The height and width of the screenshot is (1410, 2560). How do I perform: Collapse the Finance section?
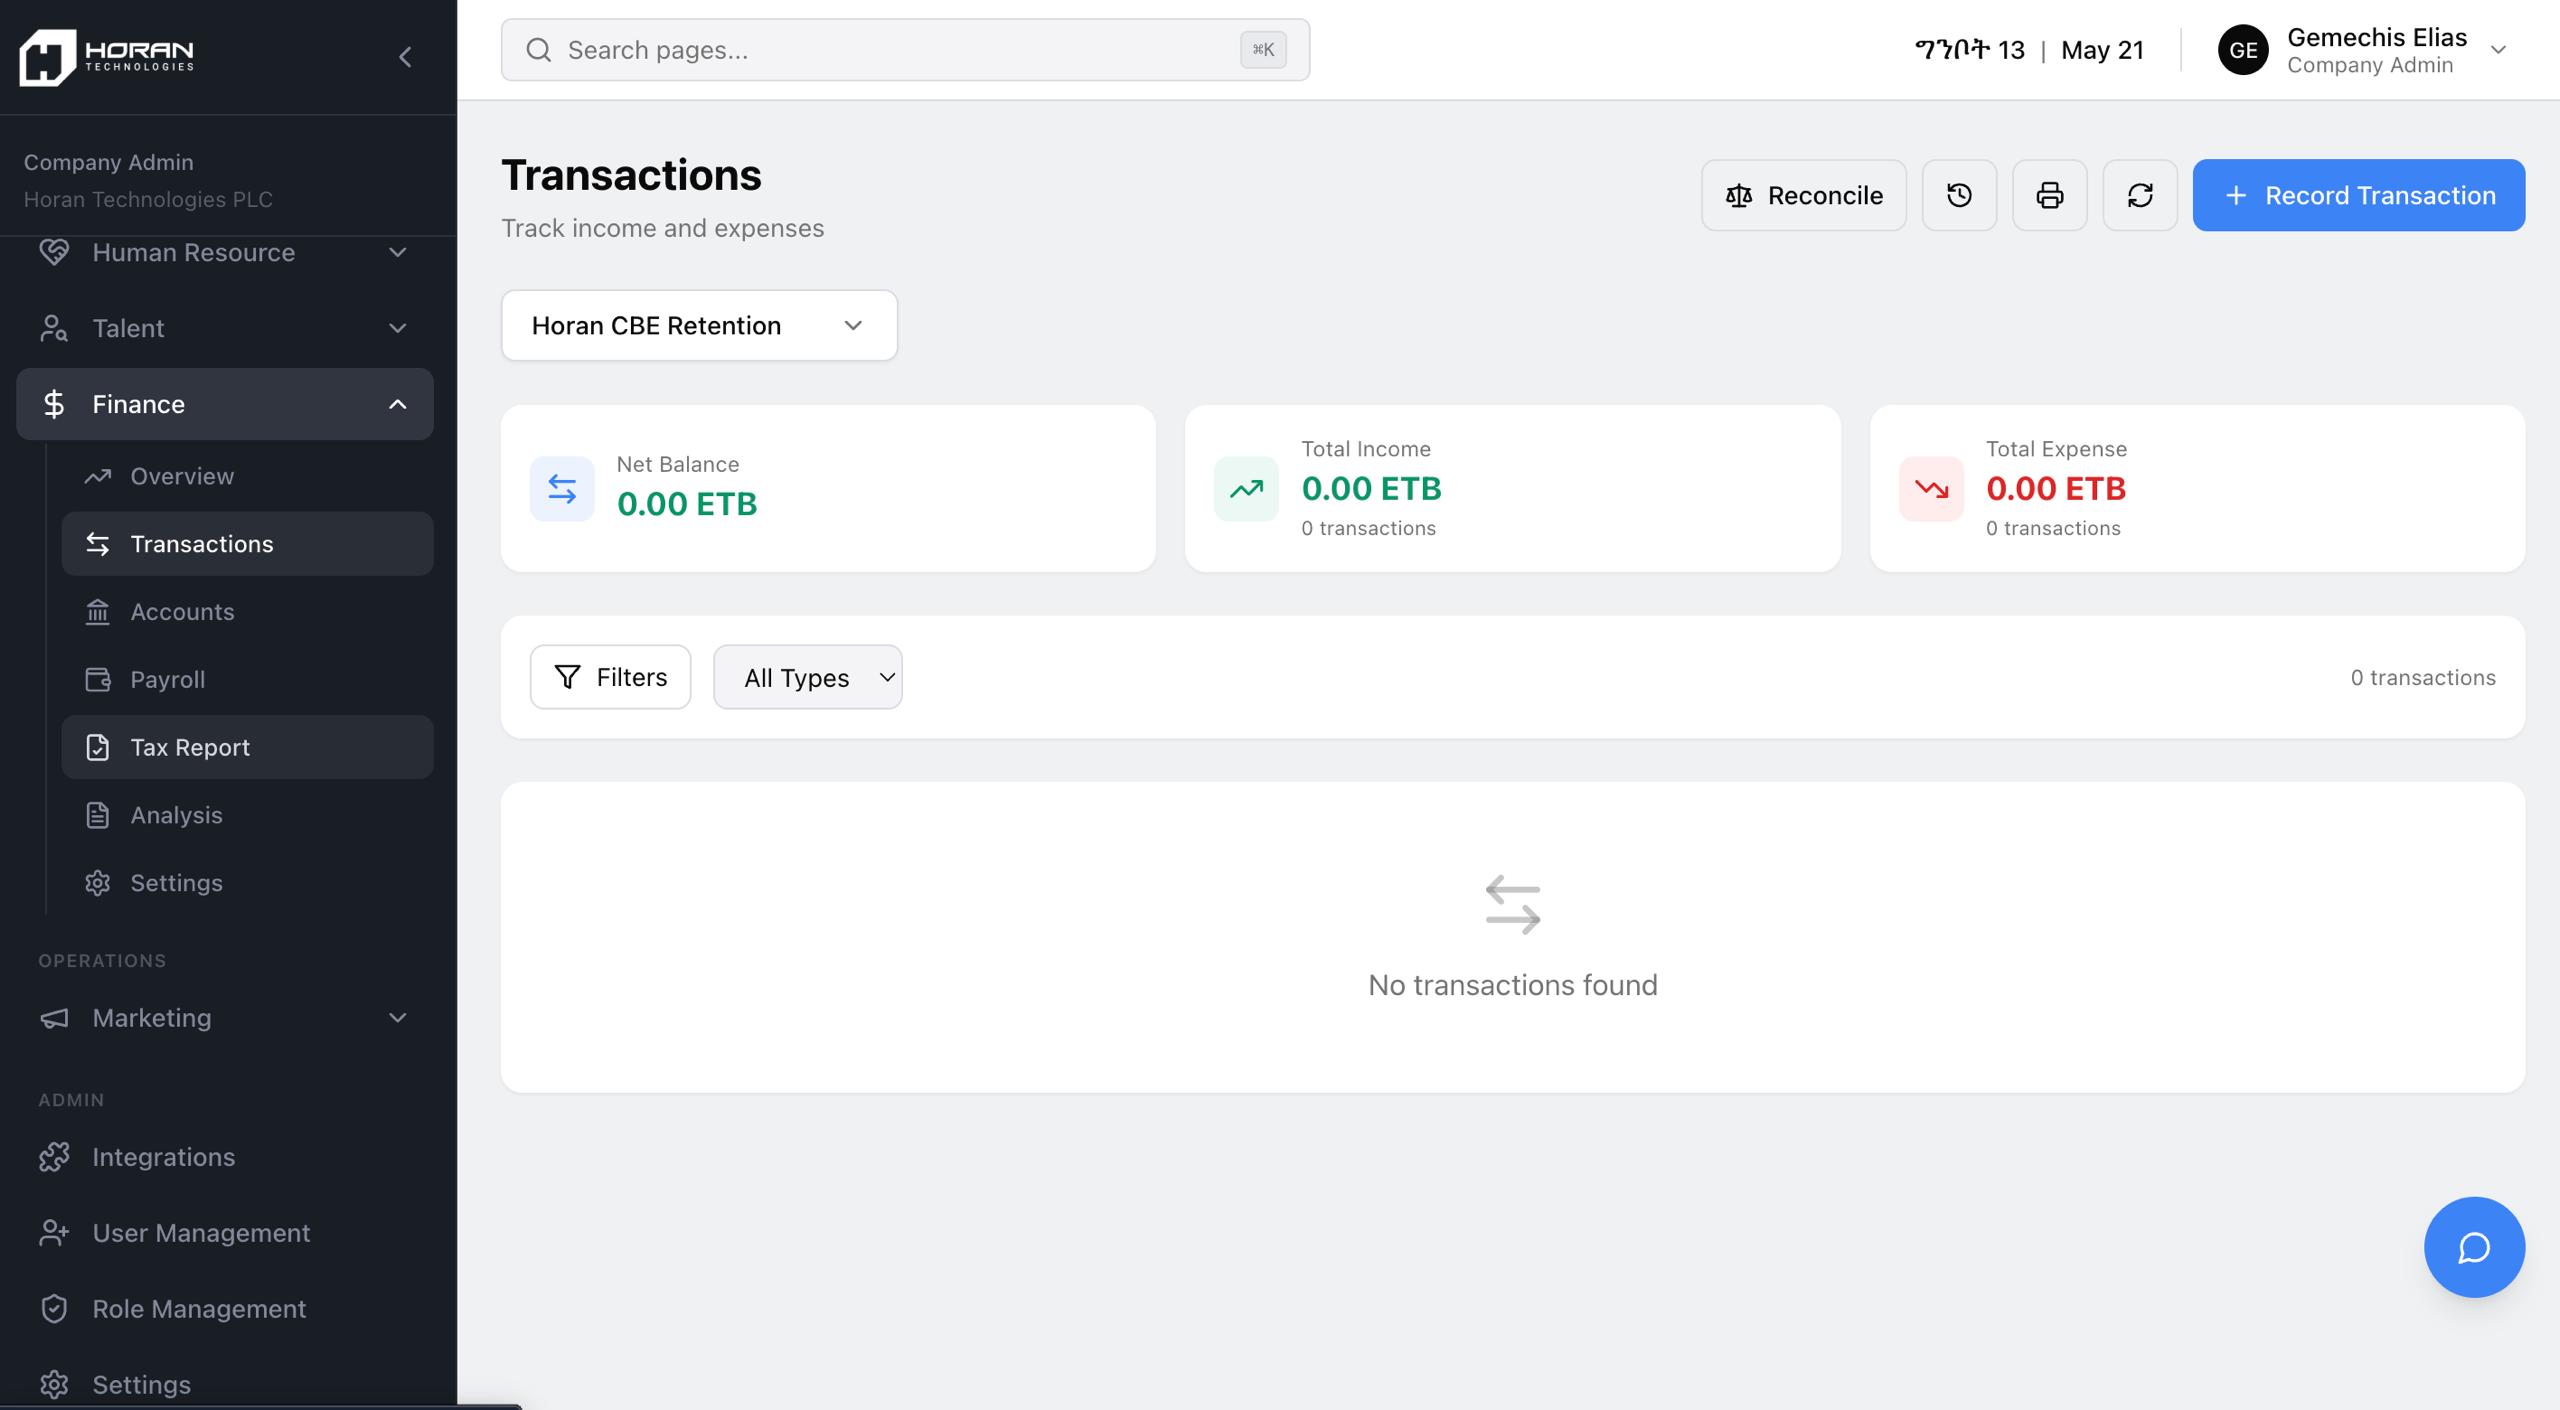225,404
